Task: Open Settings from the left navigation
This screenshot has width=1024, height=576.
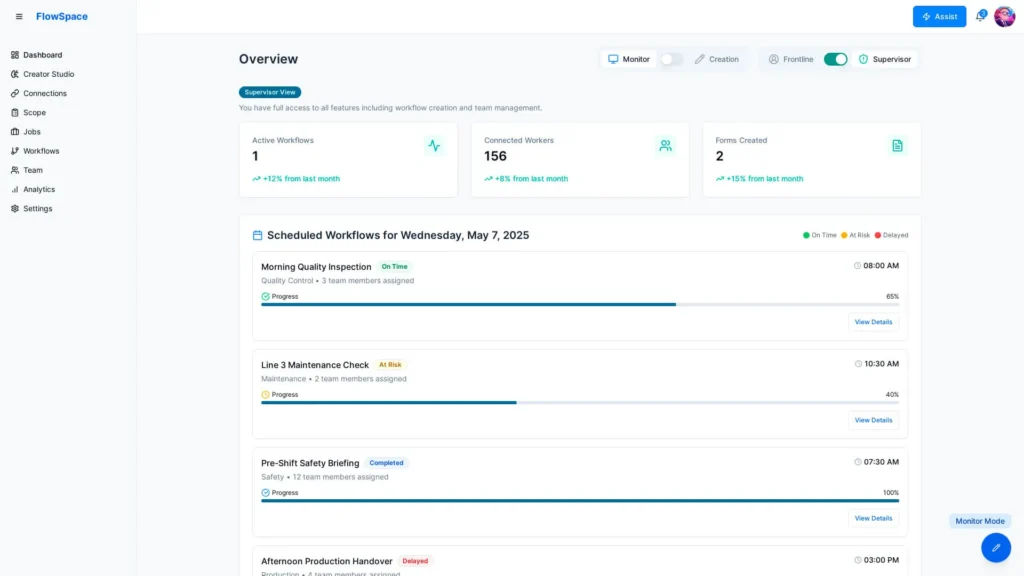Action: 37,208
